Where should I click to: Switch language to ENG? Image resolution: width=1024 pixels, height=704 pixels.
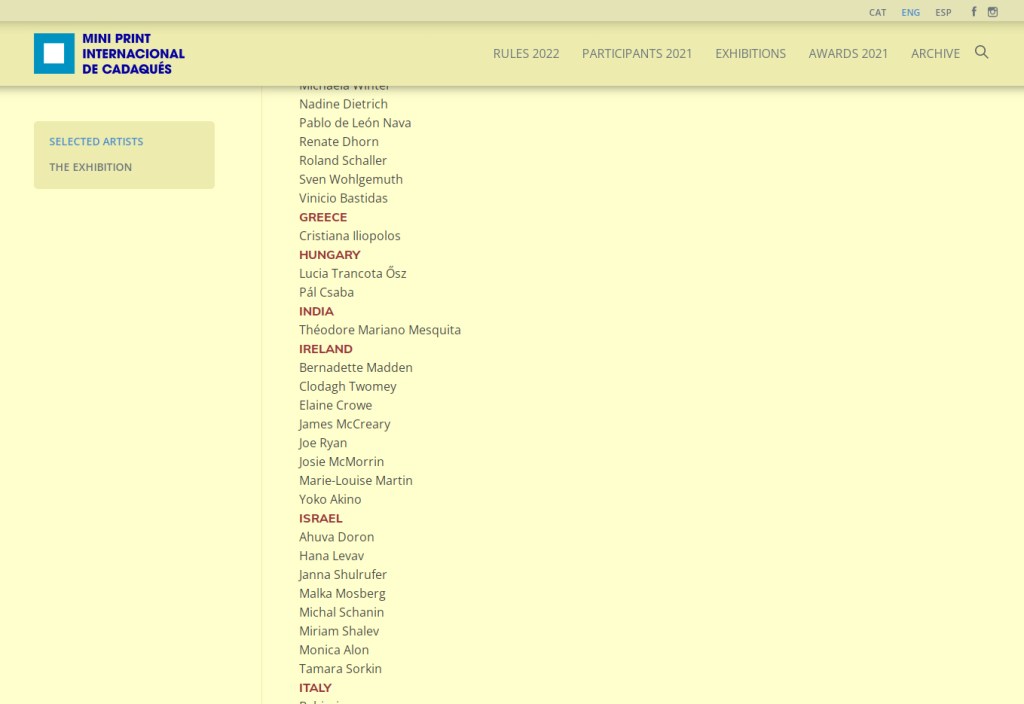(910, 13)
